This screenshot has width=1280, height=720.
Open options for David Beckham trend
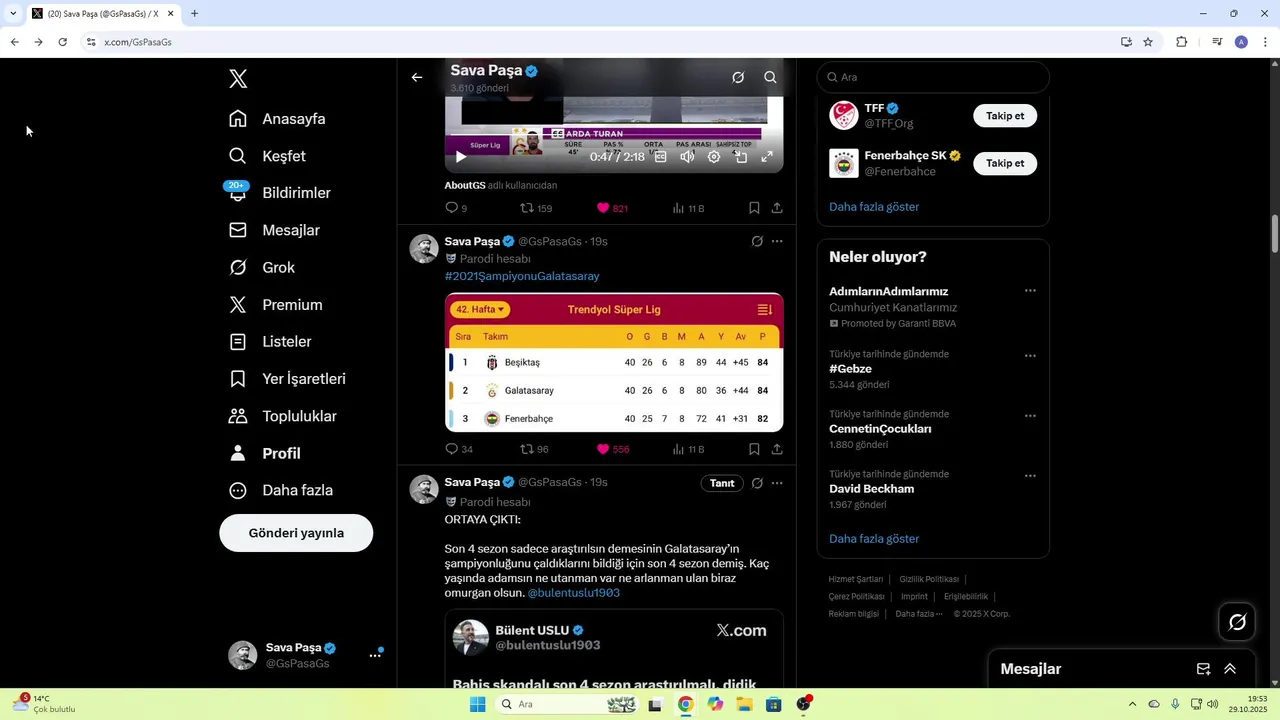point(1030,476)
